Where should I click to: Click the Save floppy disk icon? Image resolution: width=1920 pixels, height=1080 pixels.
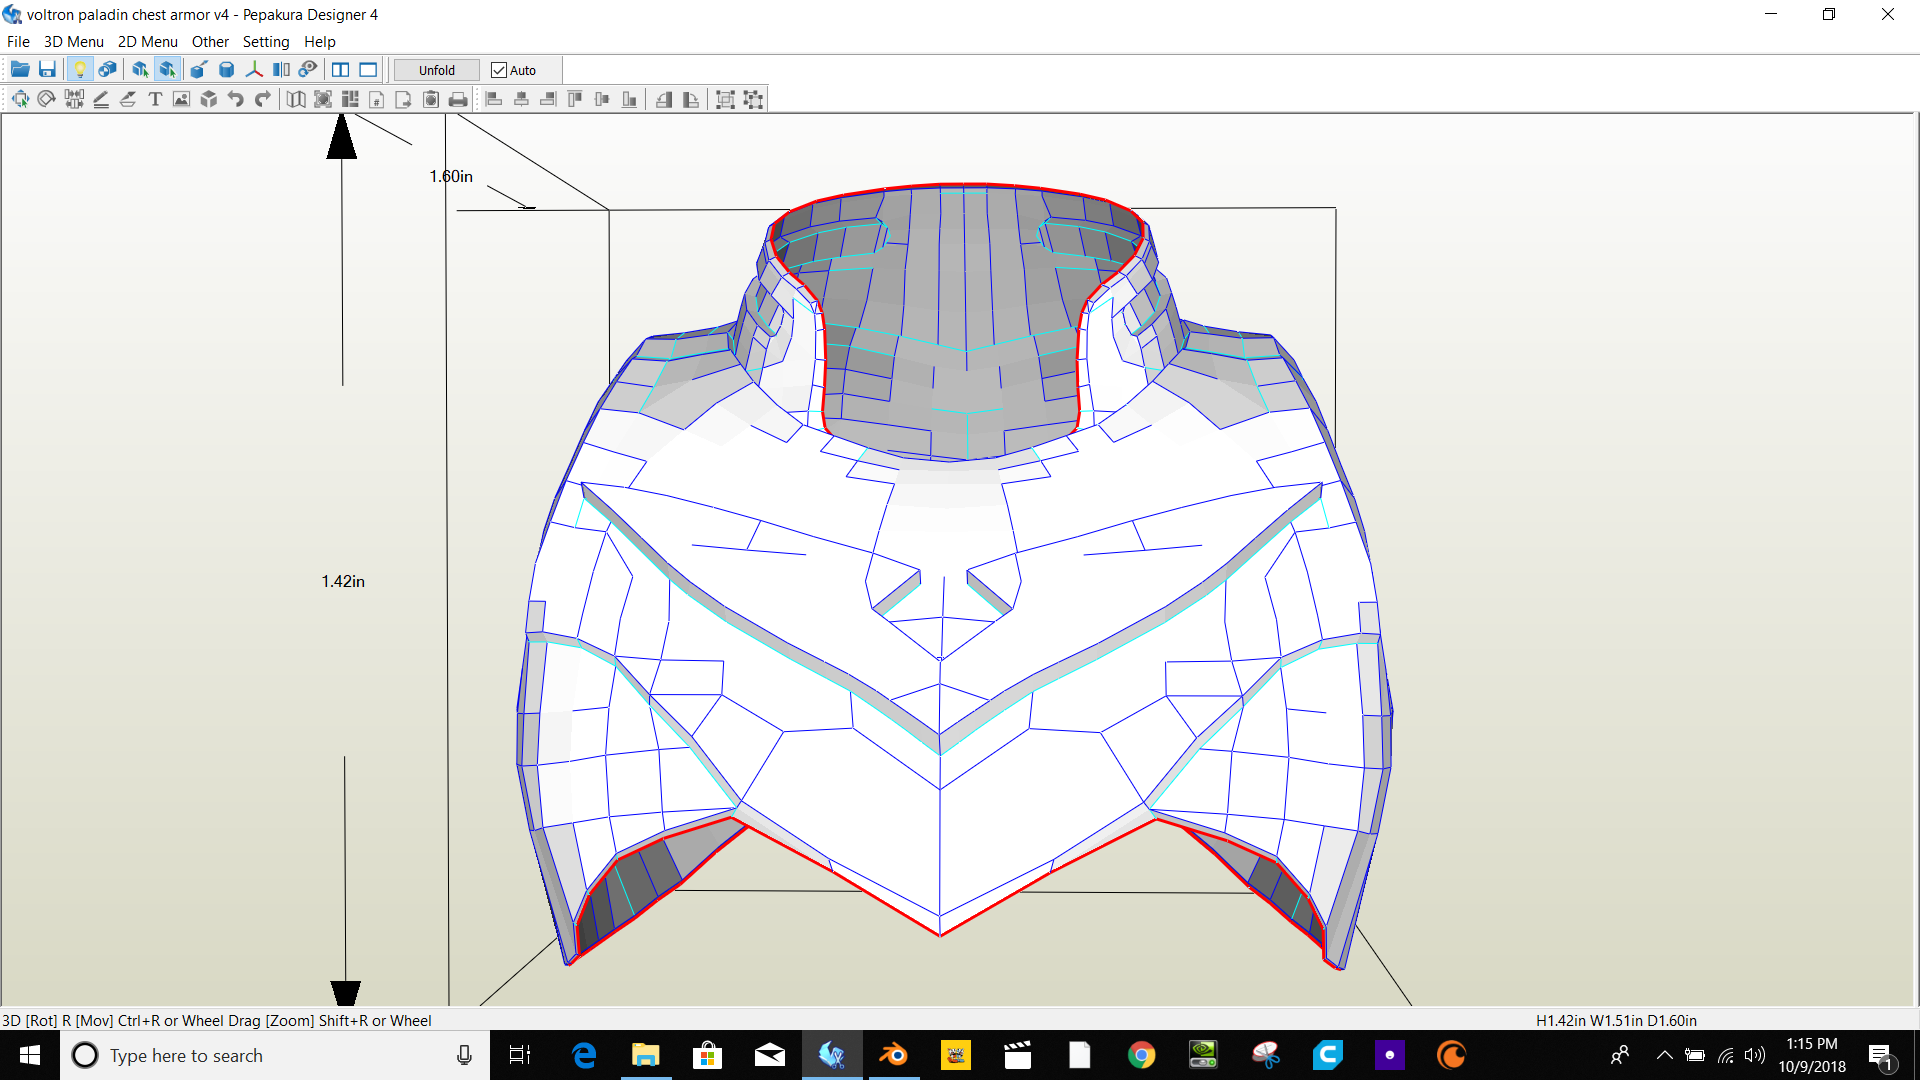[x=47, y=70]
